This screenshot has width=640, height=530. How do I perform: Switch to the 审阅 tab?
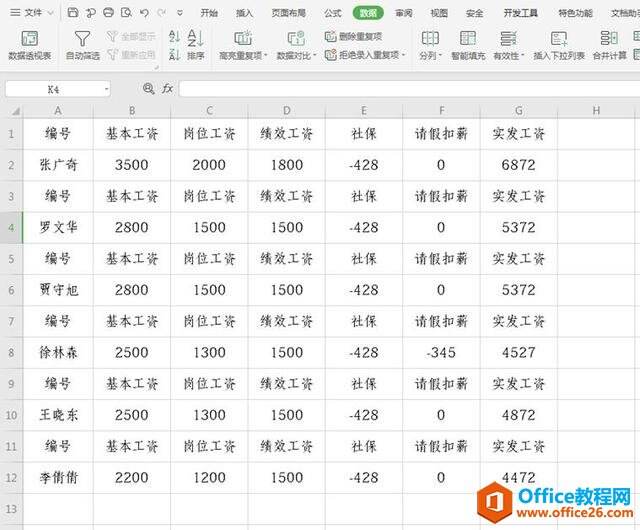[x=404, y=13]
